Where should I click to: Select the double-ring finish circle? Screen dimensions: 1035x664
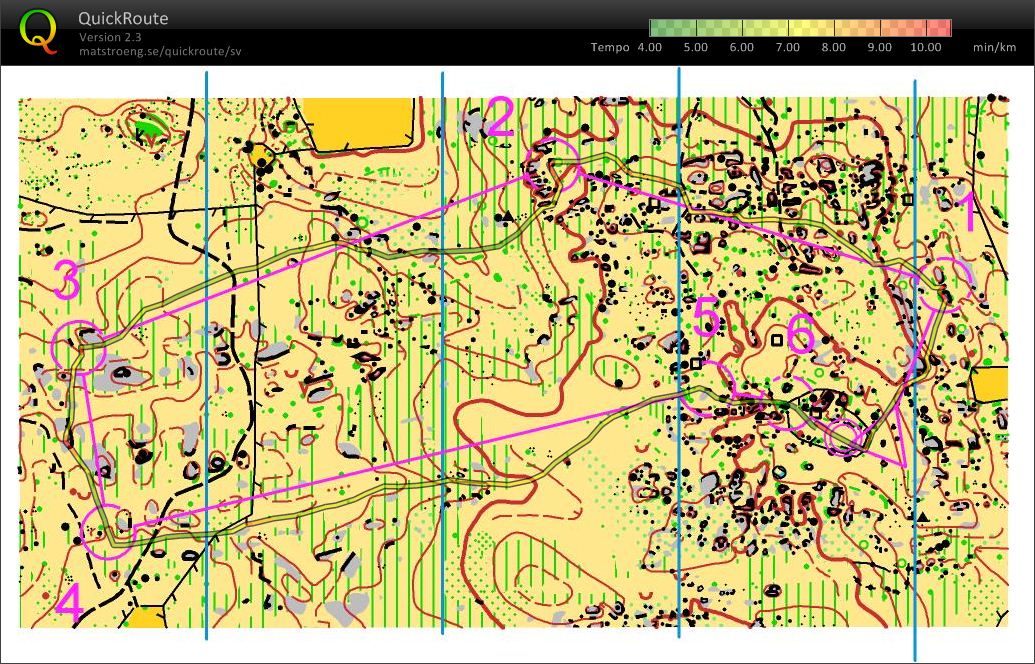point(845,437)
